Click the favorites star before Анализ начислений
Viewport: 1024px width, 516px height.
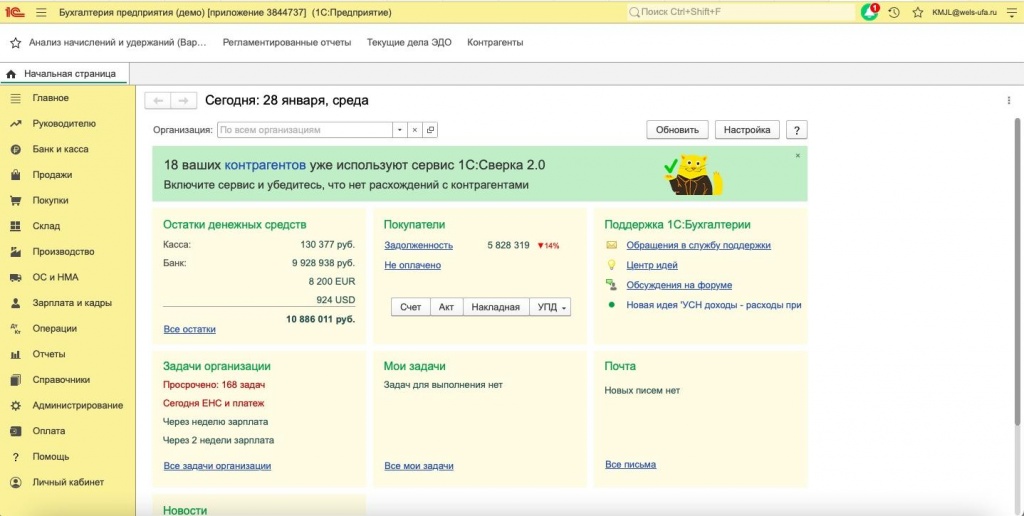coord(16,42)
